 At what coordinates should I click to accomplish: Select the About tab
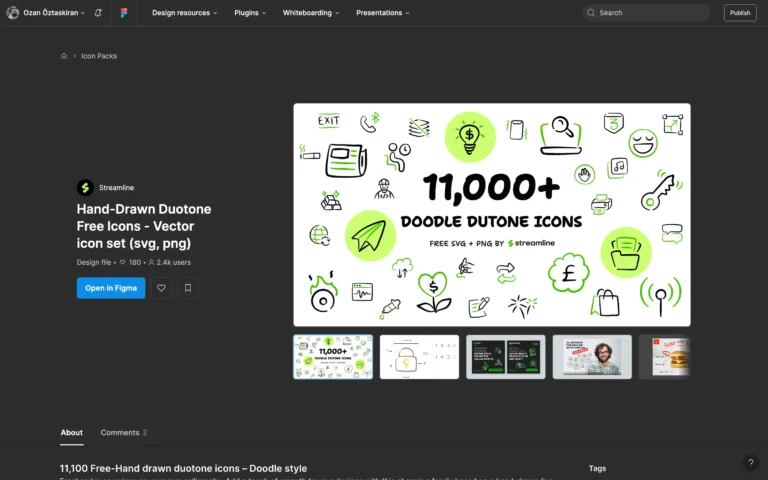tap(72, 433)
